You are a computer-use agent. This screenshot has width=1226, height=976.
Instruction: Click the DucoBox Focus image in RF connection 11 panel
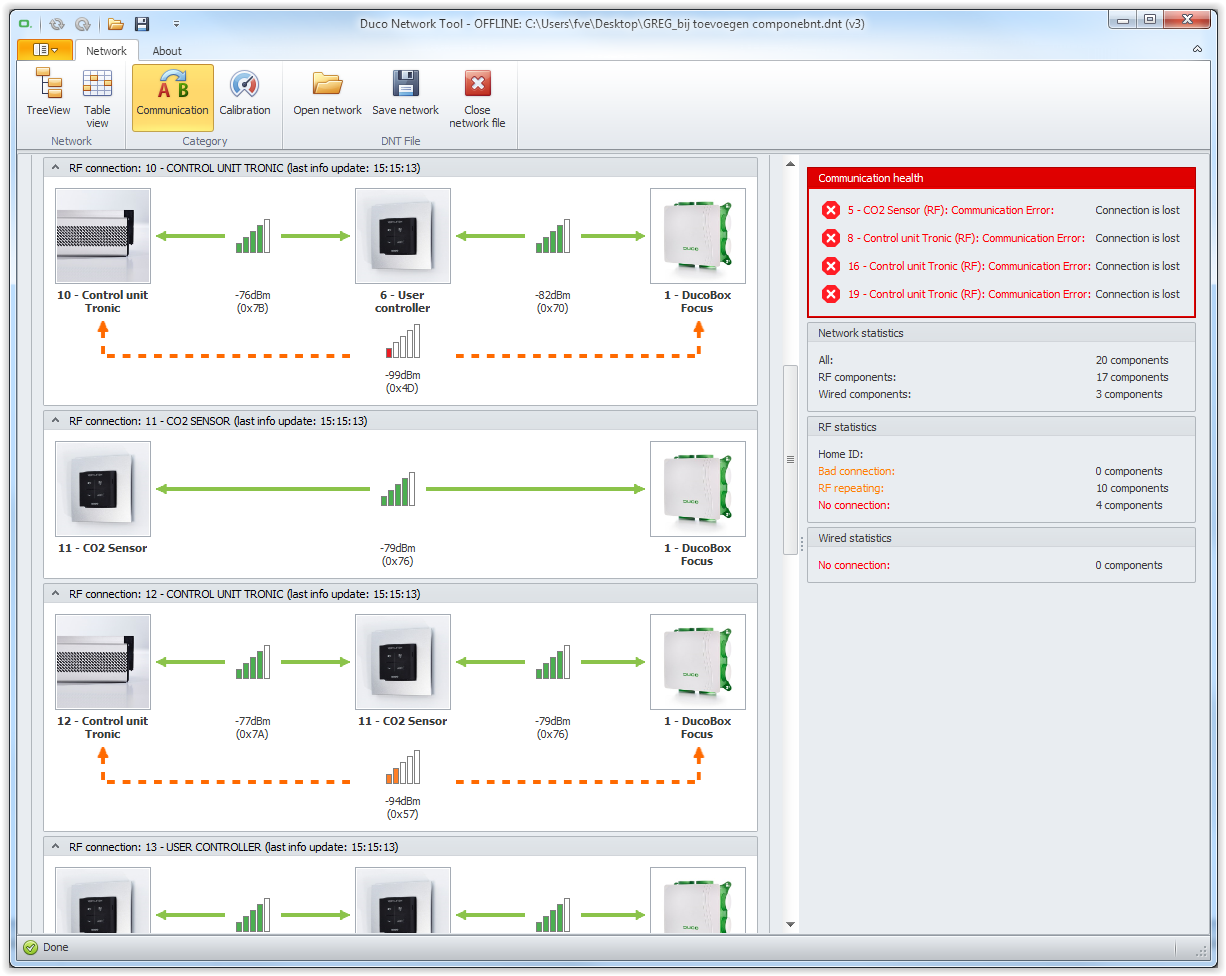(x=698, y=489)
